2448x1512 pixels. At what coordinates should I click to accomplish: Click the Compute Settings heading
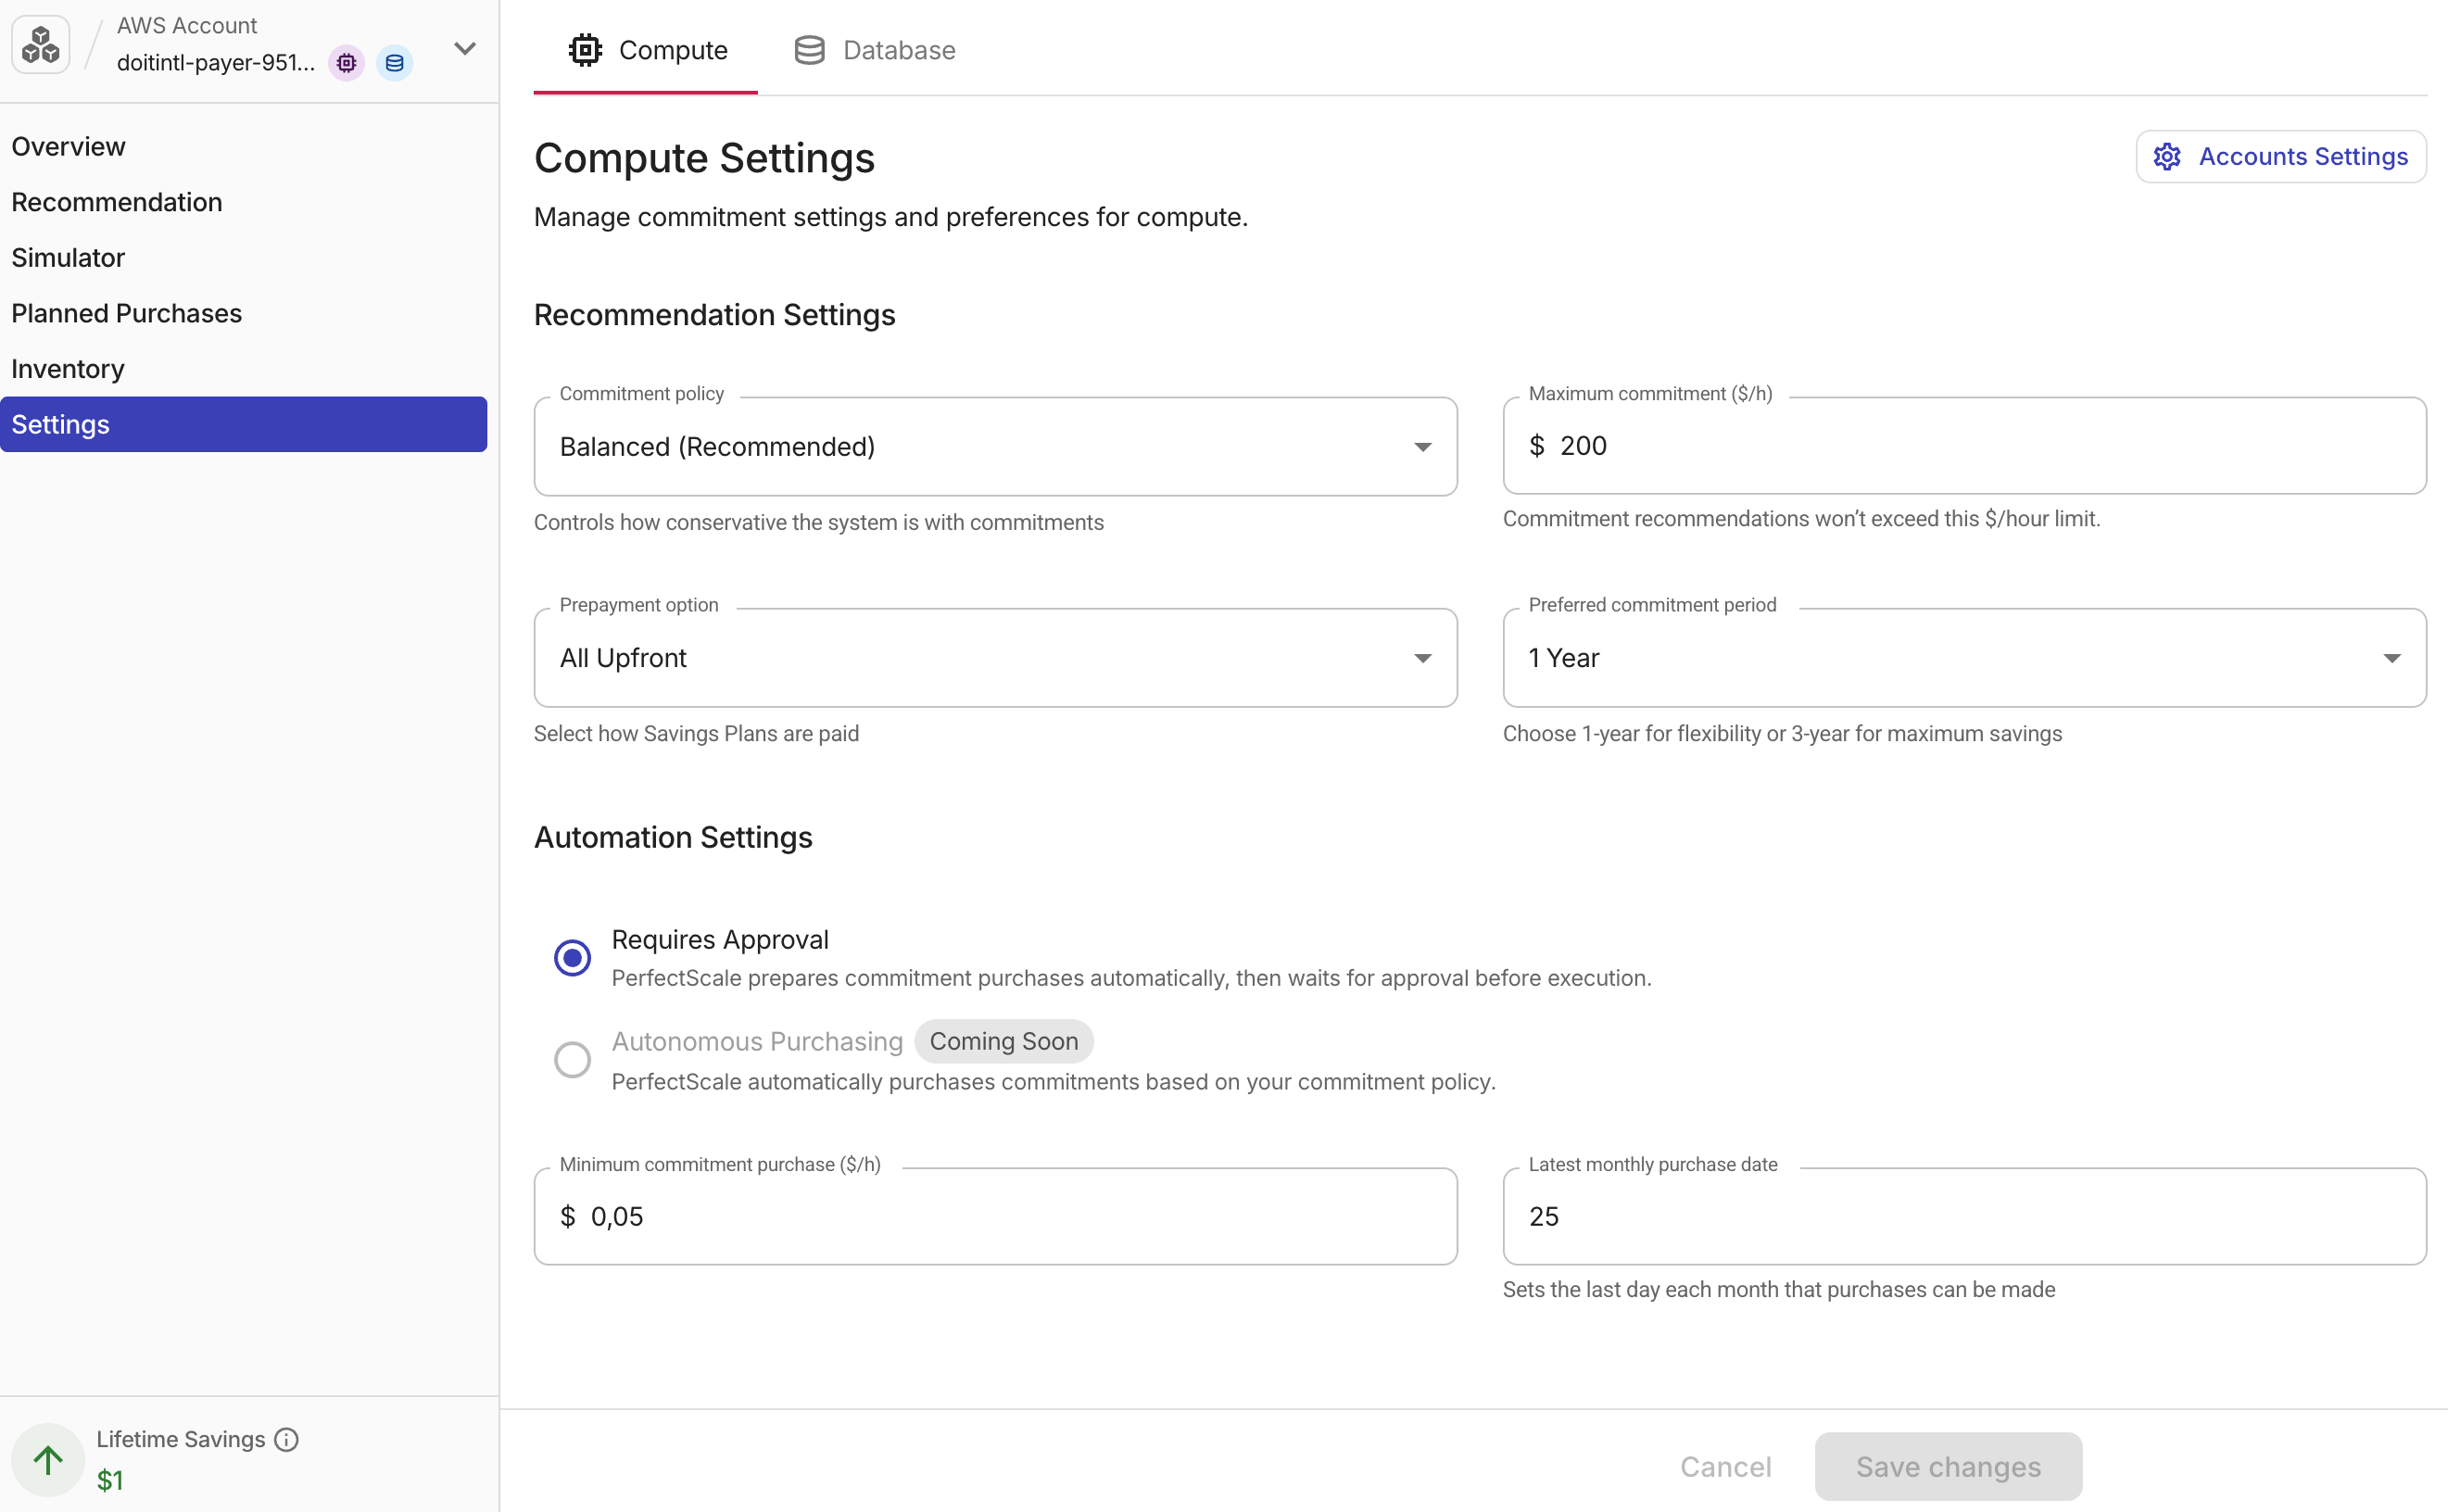tap(704, 158)
